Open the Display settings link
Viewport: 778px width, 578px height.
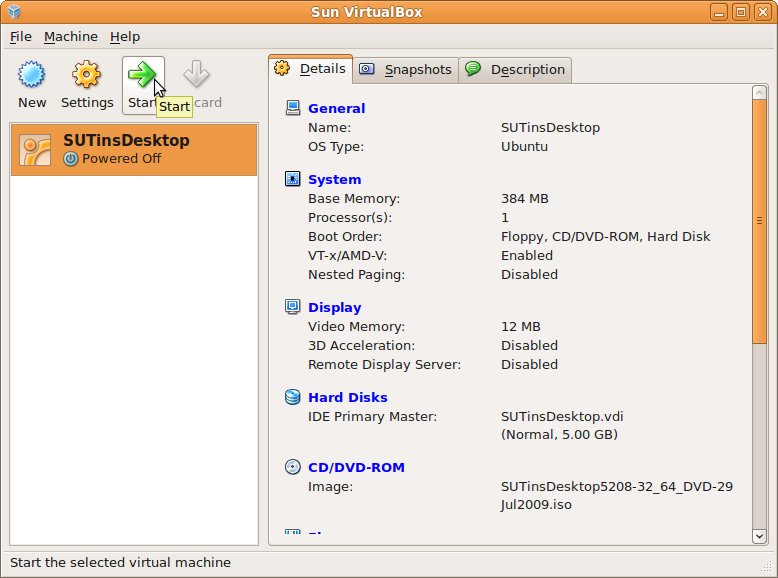334,308
